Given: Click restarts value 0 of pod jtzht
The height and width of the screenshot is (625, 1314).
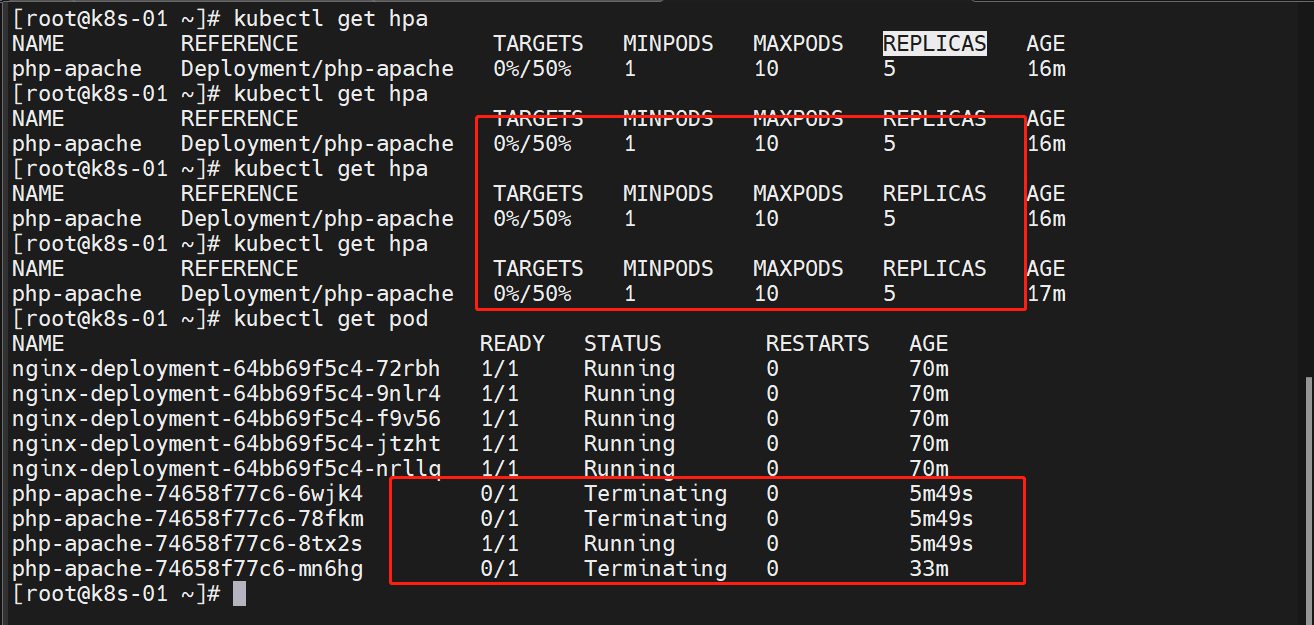Looking at the screenshot, I should 772,444.
